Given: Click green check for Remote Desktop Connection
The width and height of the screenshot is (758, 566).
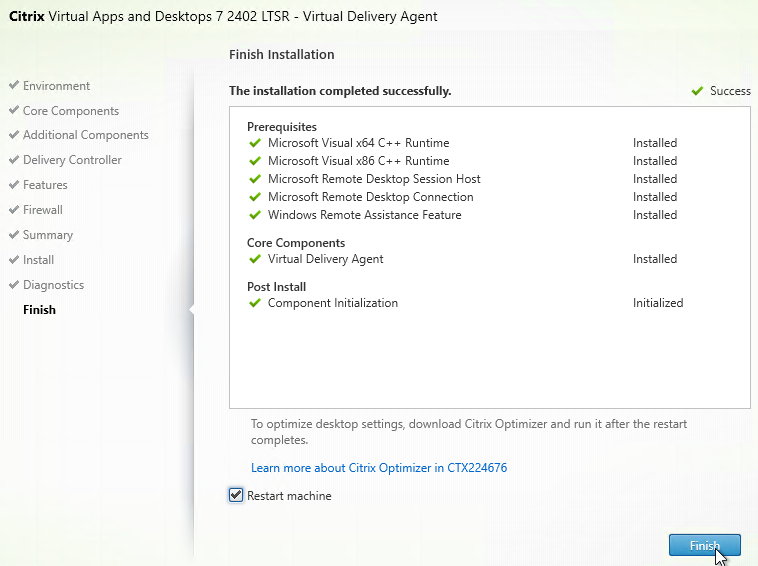Looking at the screenshot, I should tap(255, 197).
